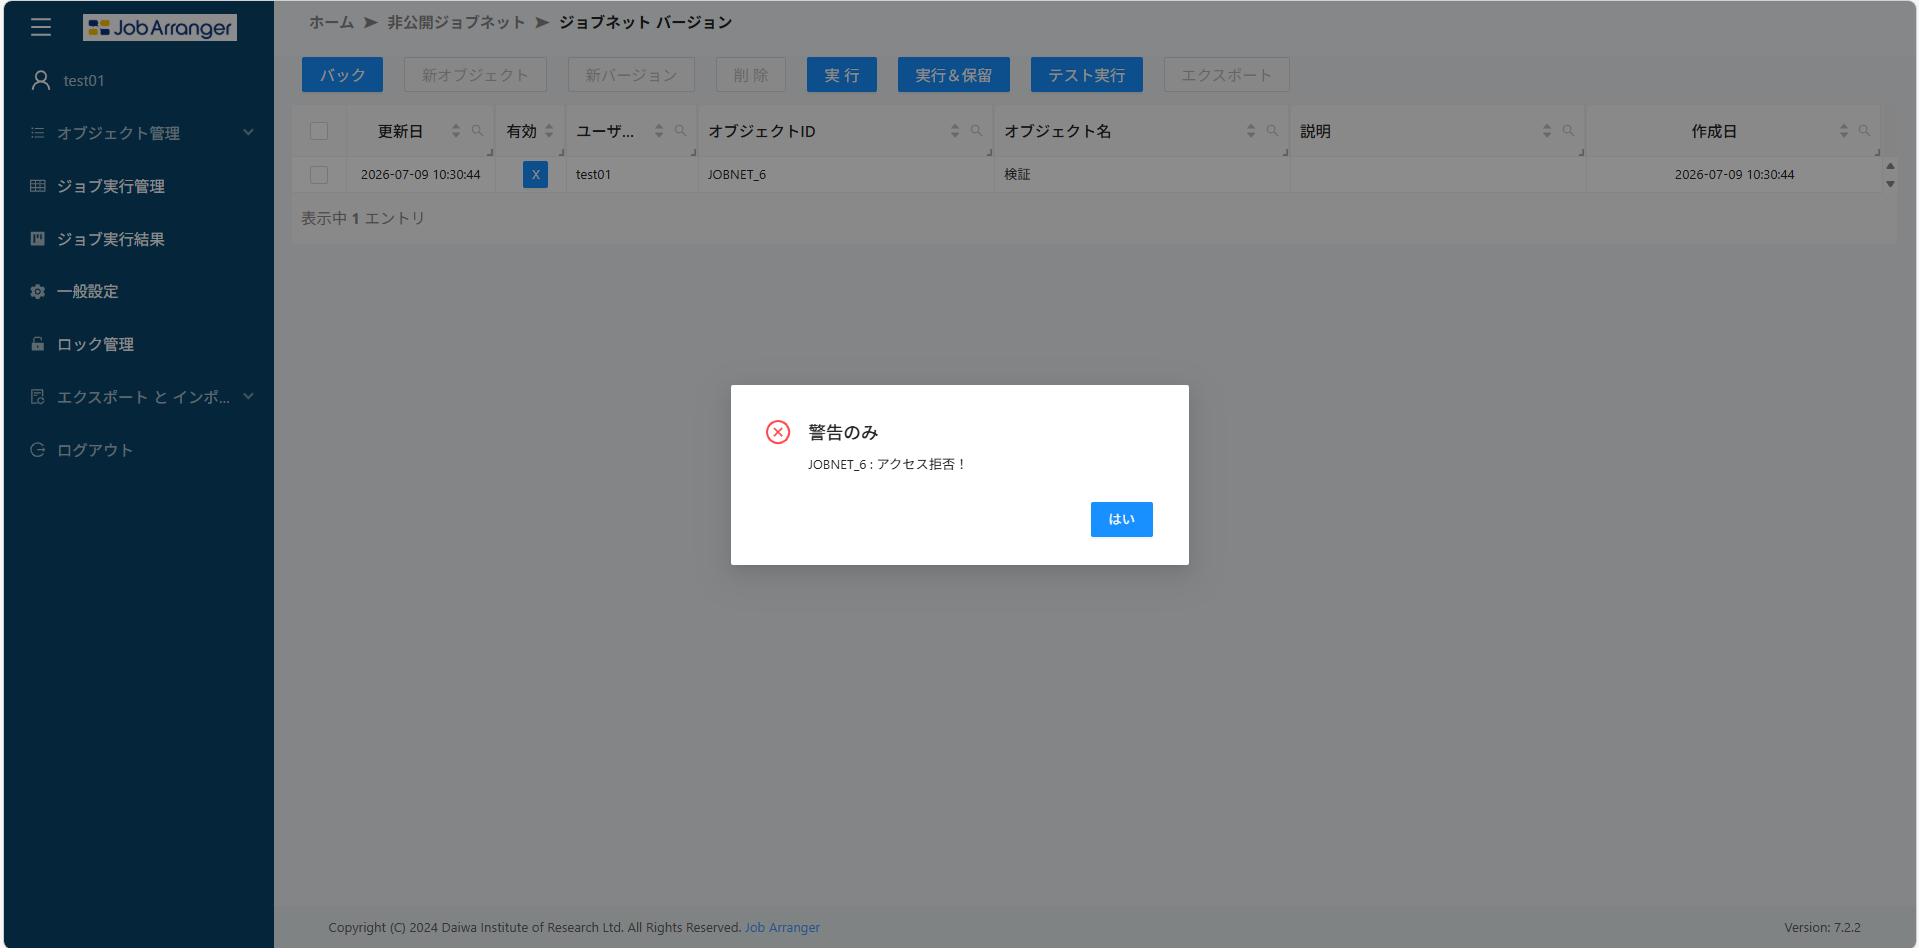Click the バック button
Screen dimensions: 1919x948
click(342, 75)
